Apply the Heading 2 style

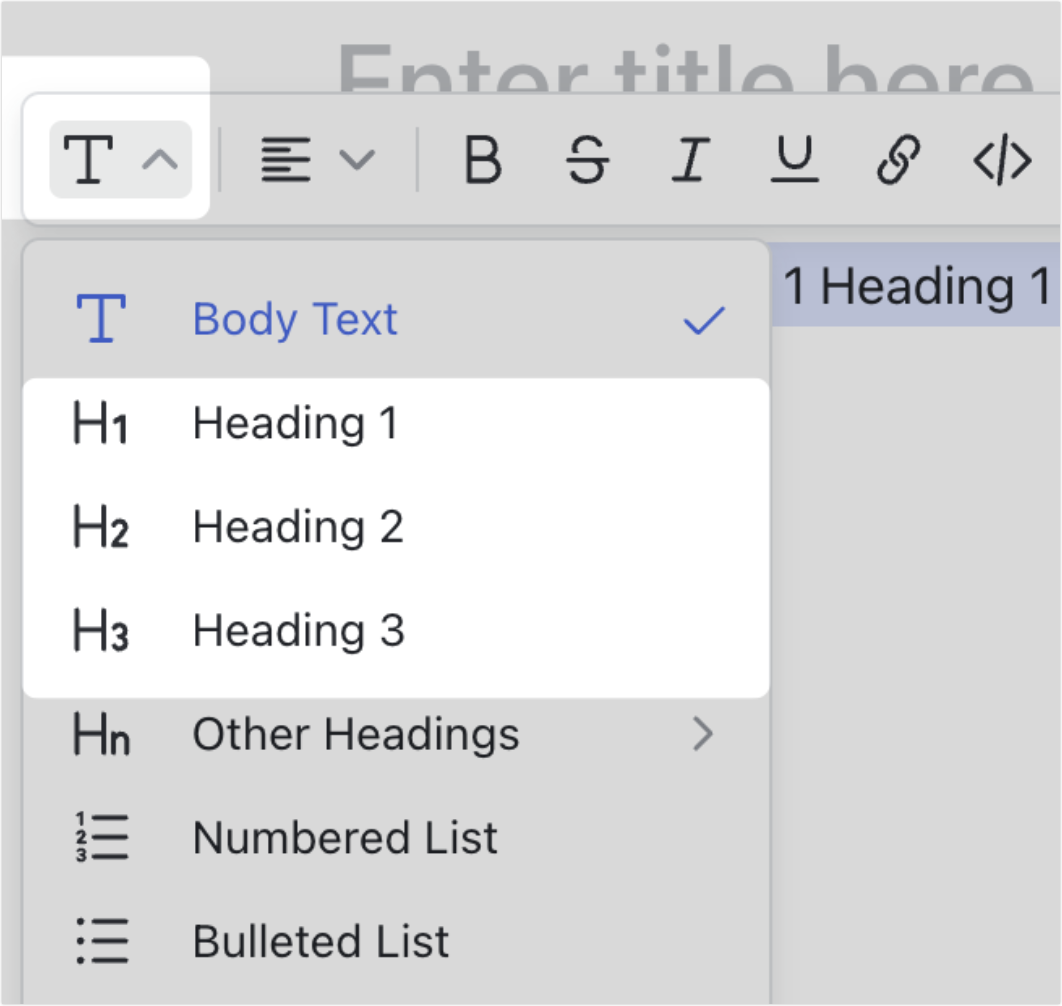[x=296, y=527]
